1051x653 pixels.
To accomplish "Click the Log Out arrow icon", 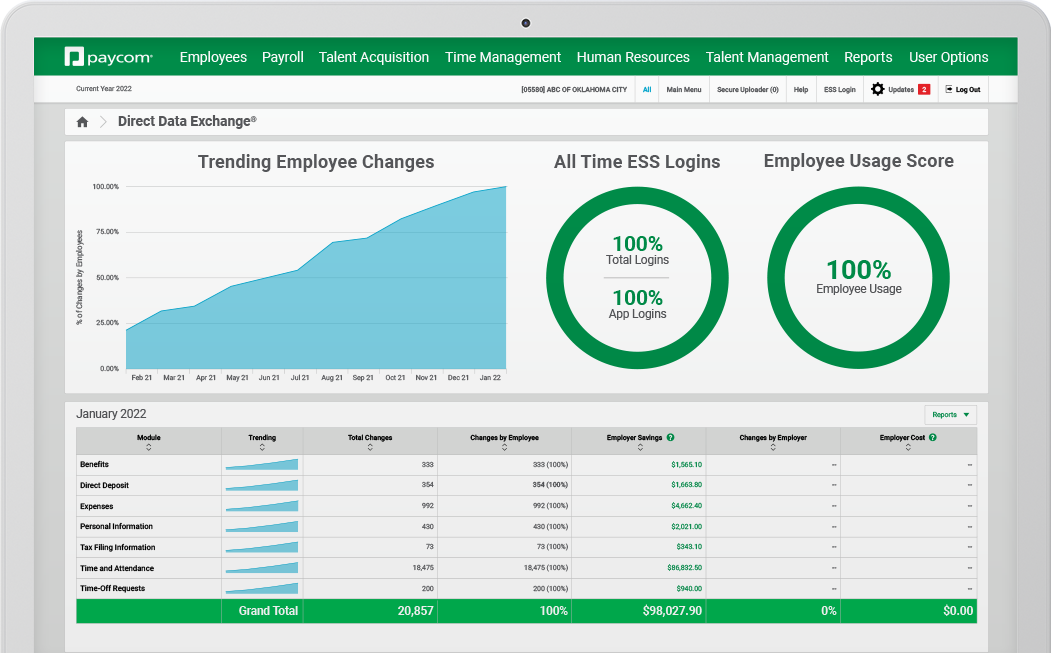I will (x=948, y=89).
